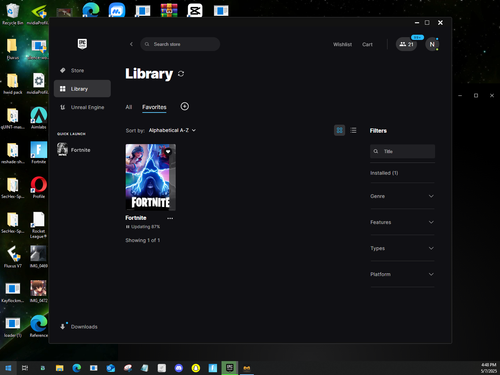Click Epic Games Launcher taskbar icon
Image resolution: width=500 pixels, height=375 pixels.
[230, 368]
